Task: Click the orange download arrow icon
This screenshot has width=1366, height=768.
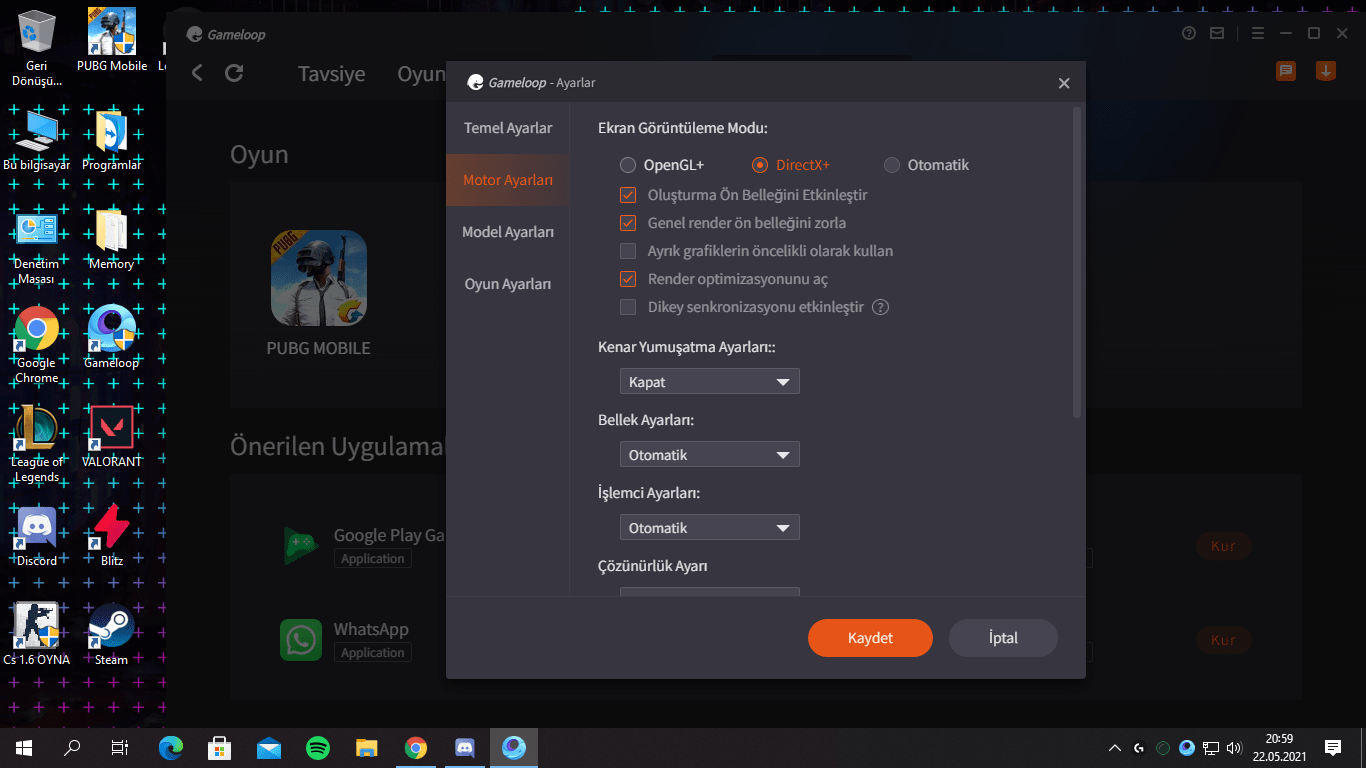Action: coord(1326,71)
